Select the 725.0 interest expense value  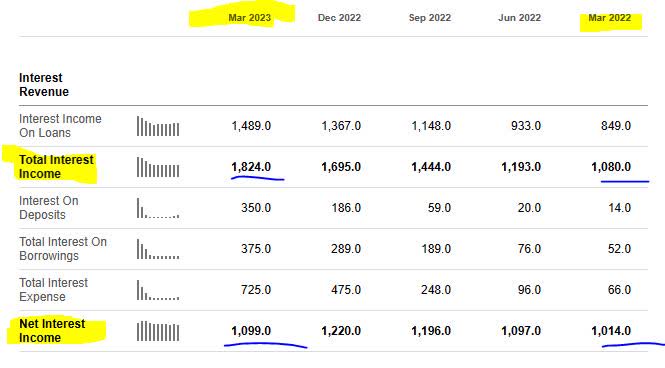(x=256, y=290)
